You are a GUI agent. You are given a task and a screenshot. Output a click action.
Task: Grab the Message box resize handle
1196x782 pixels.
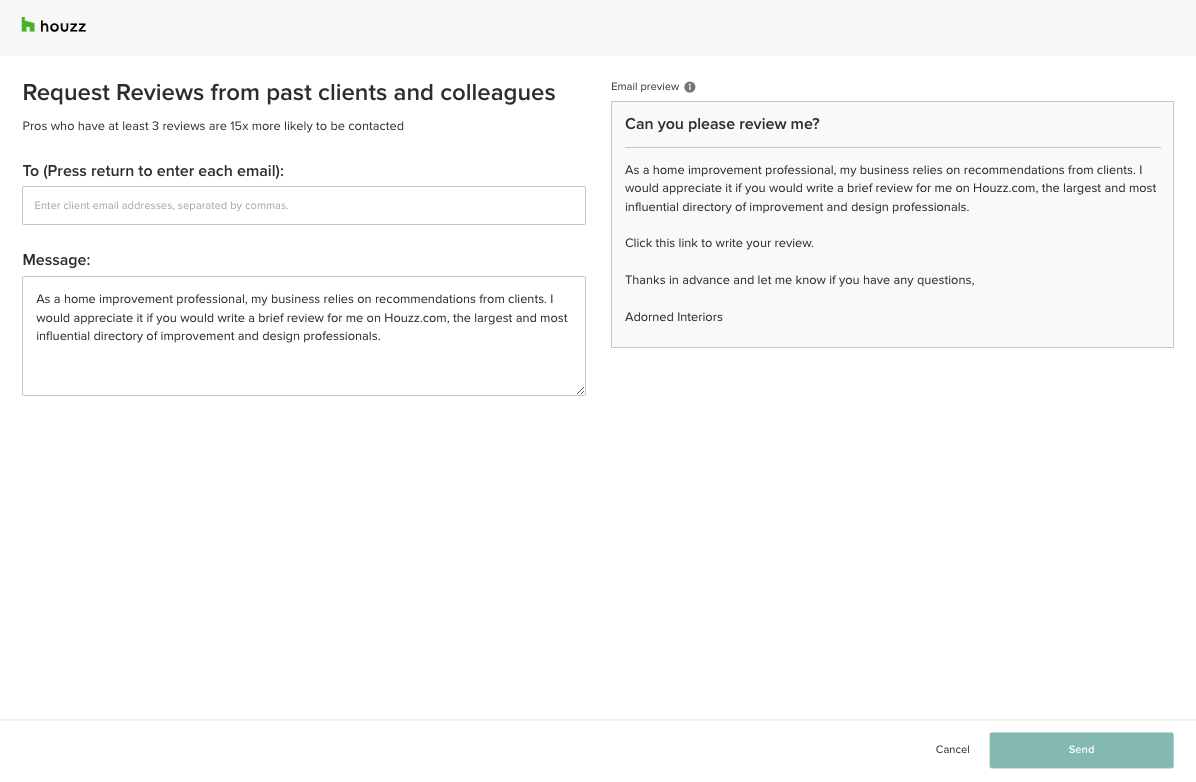pos(580,390)
